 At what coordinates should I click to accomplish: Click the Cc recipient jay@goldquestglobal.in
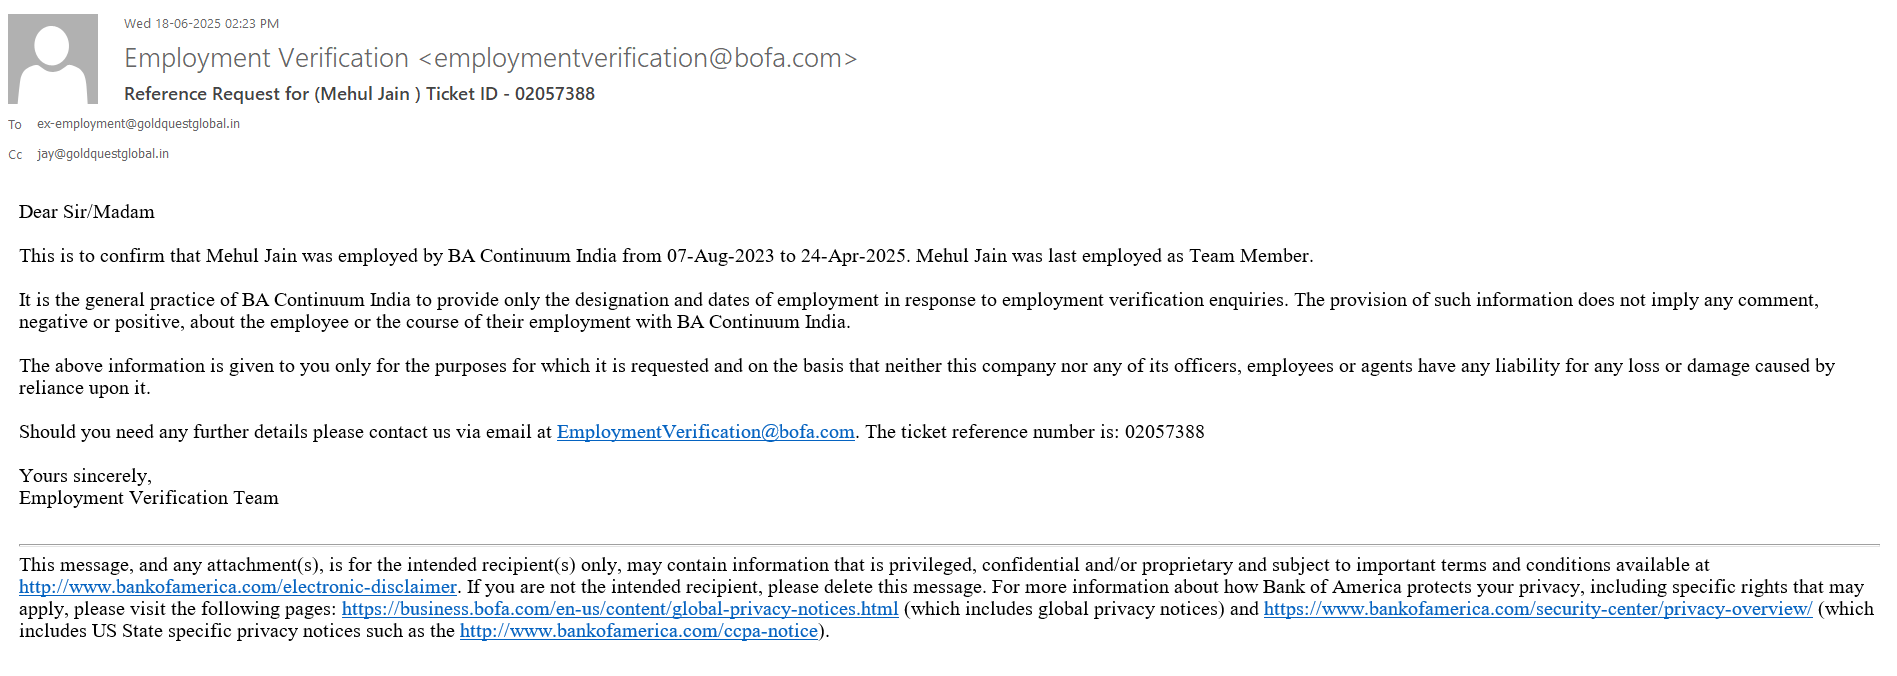(103, 154)
